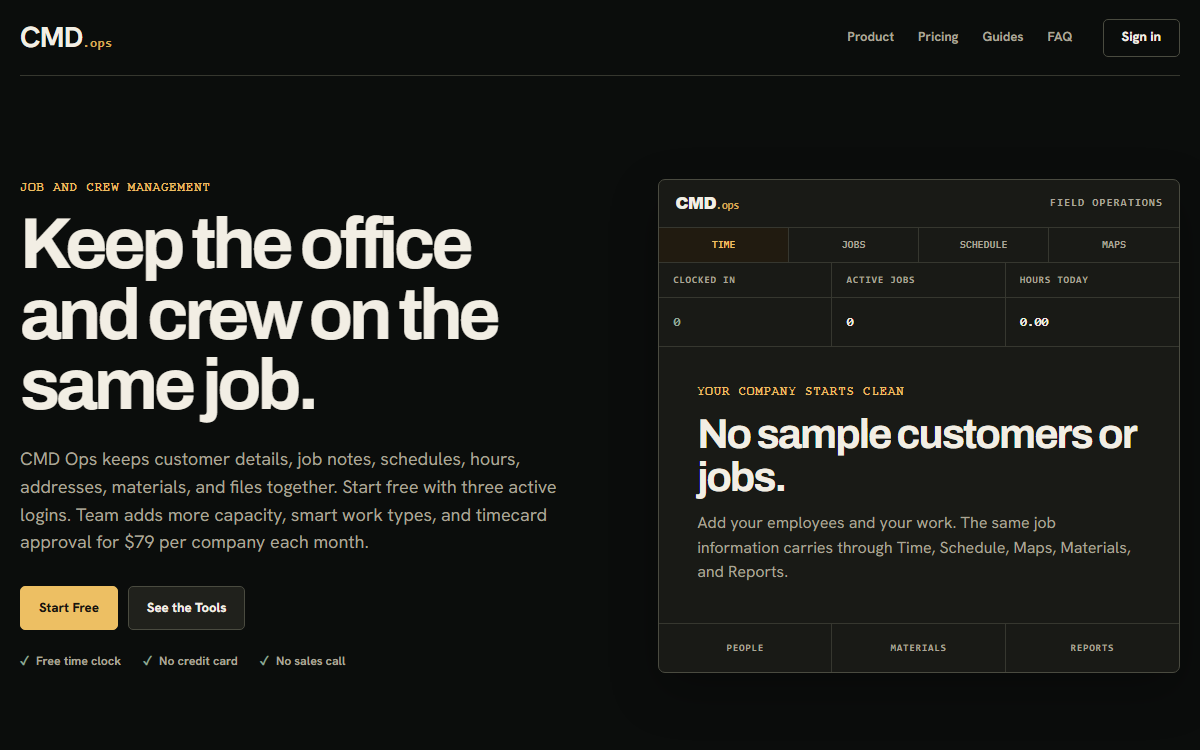Click the 'CLOCKED IN' label

click(704, 280)
